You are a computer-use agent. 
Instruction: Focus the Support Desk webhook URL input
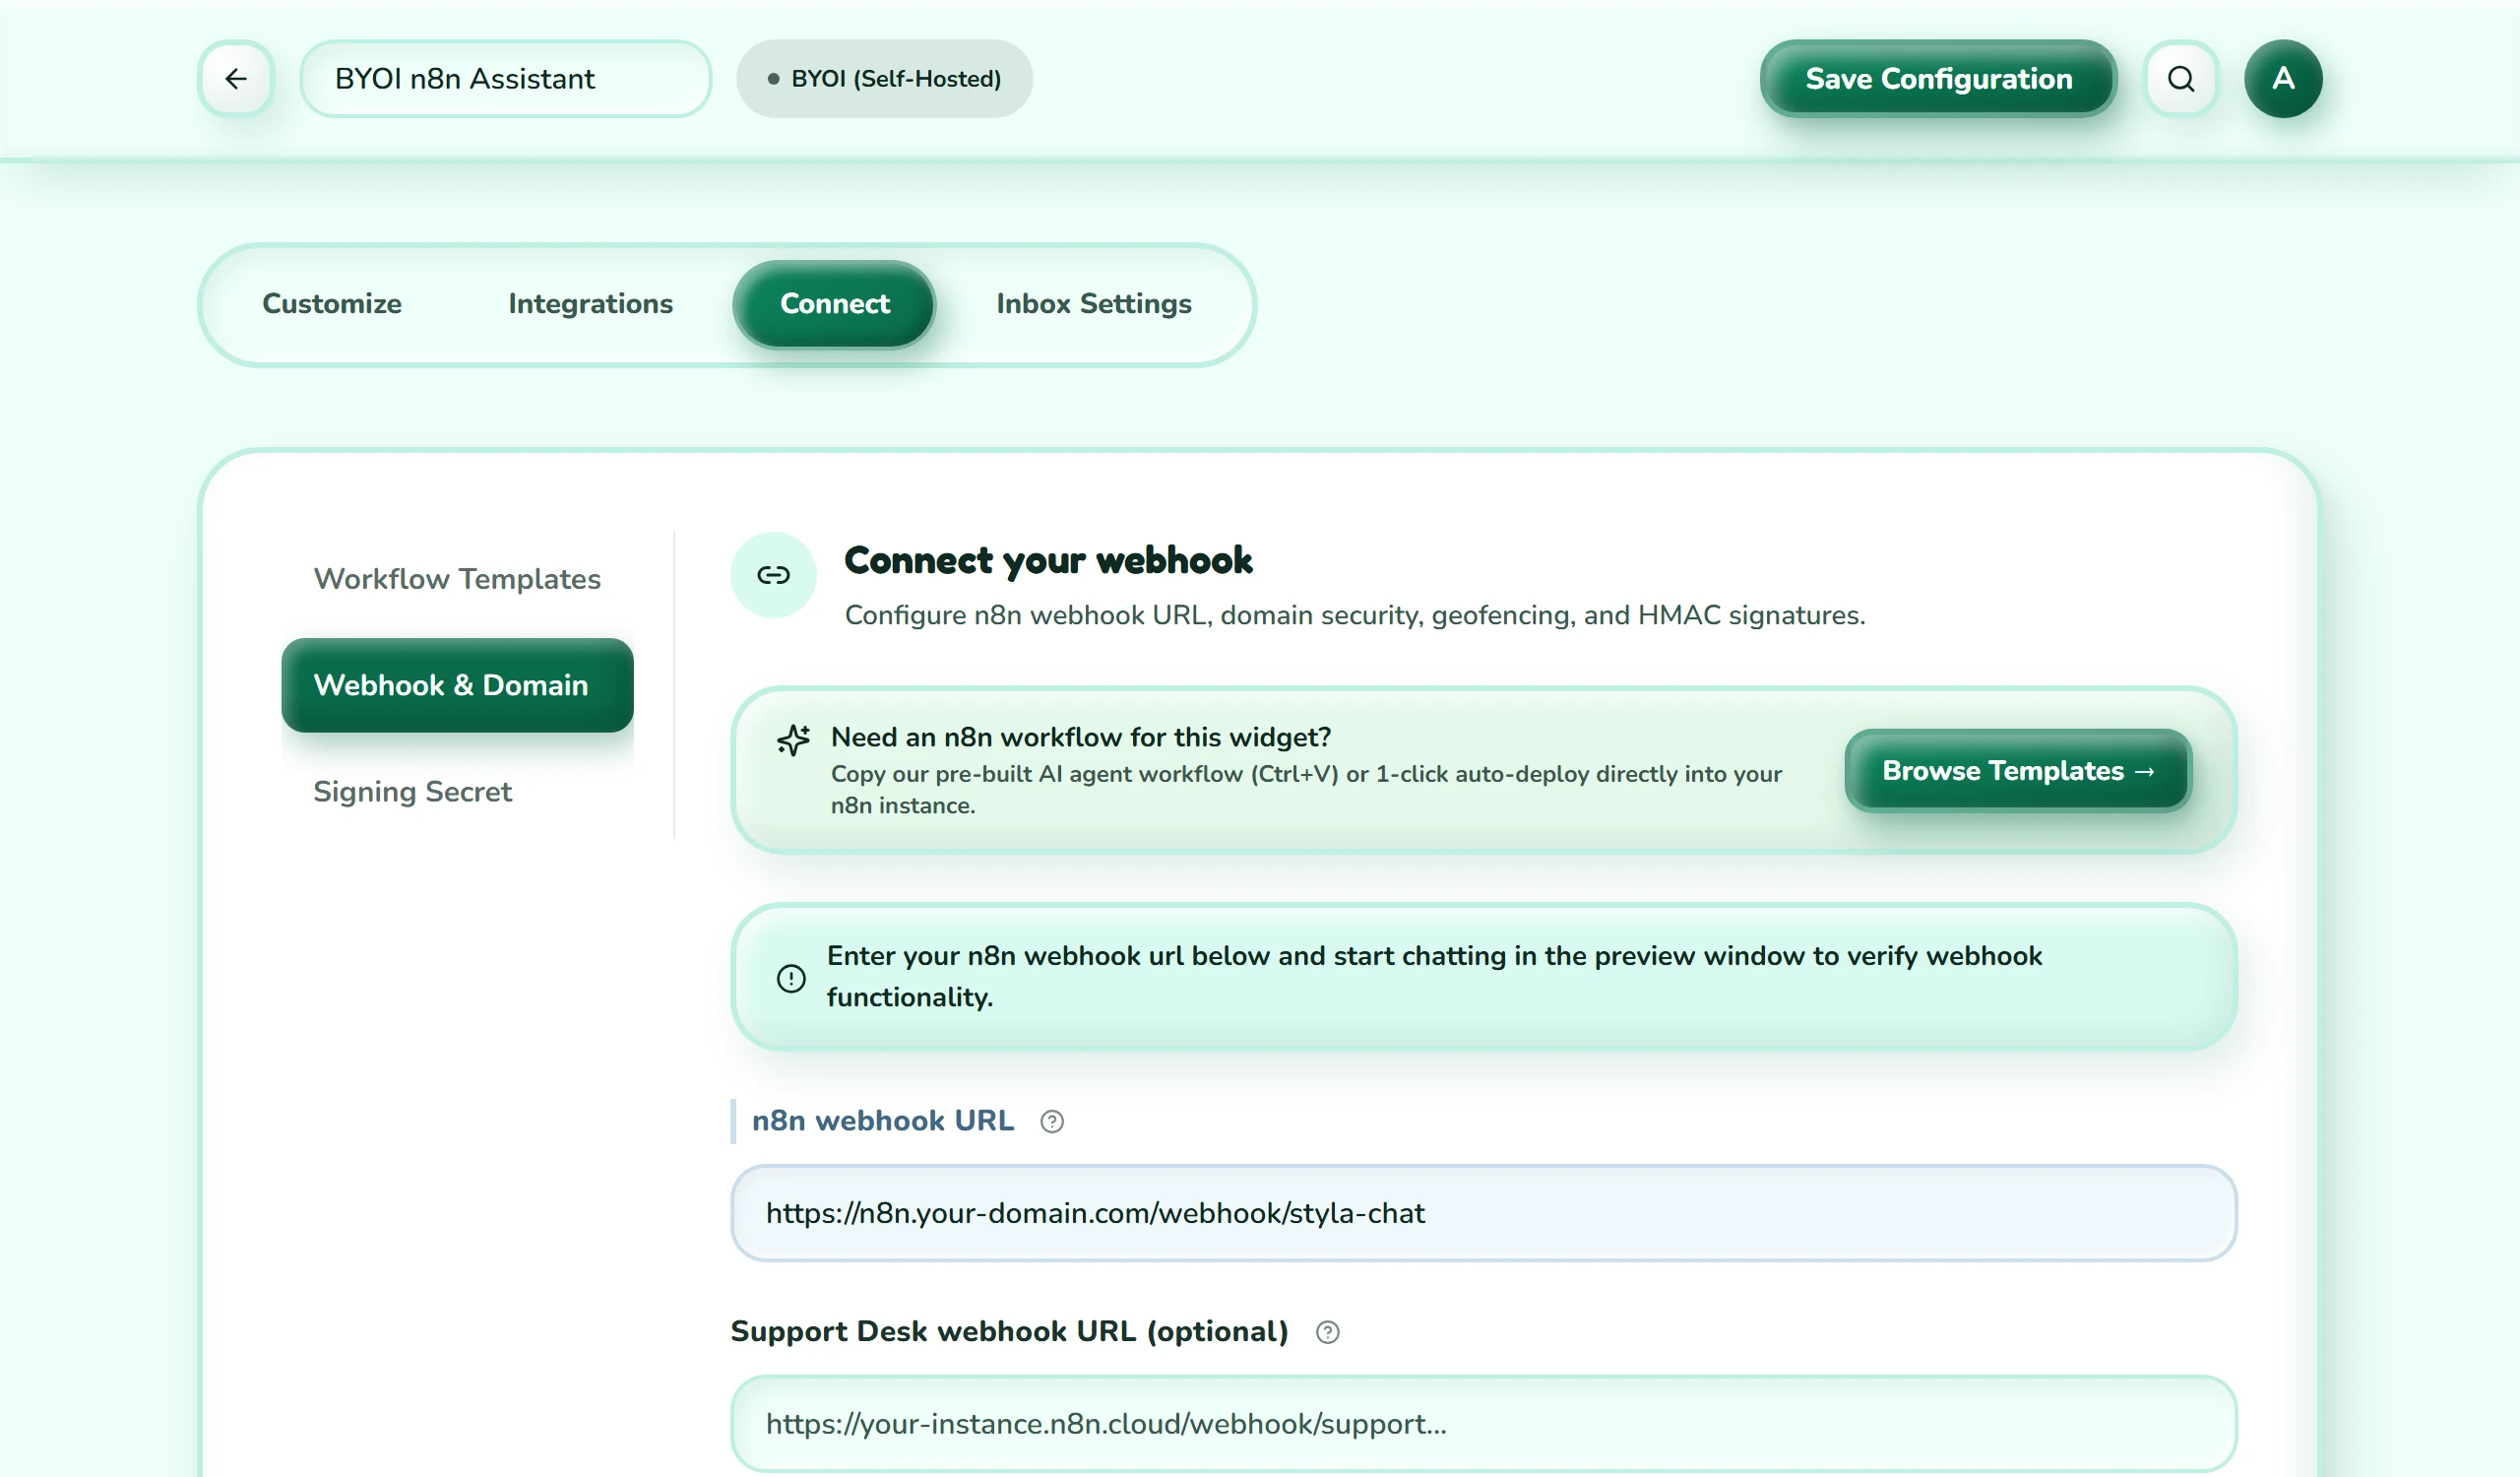(1483, 1424)
